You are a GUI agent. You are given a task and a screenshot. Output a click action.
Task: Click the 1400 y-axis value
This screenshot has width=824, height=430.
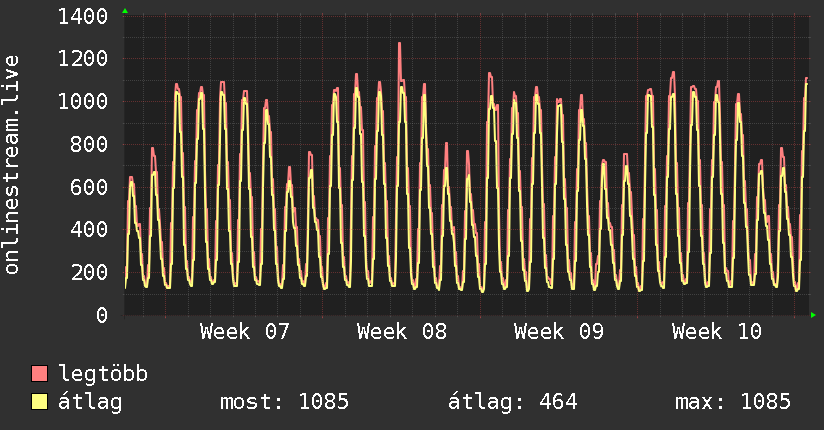83,17
